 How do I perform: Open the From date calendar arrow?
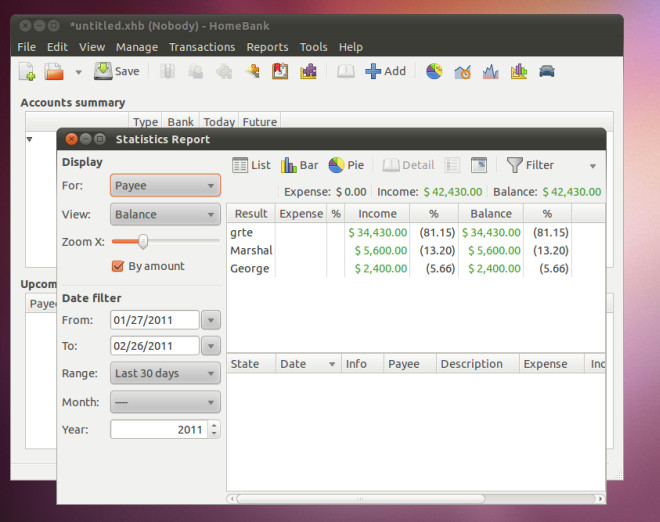point(211,320)
